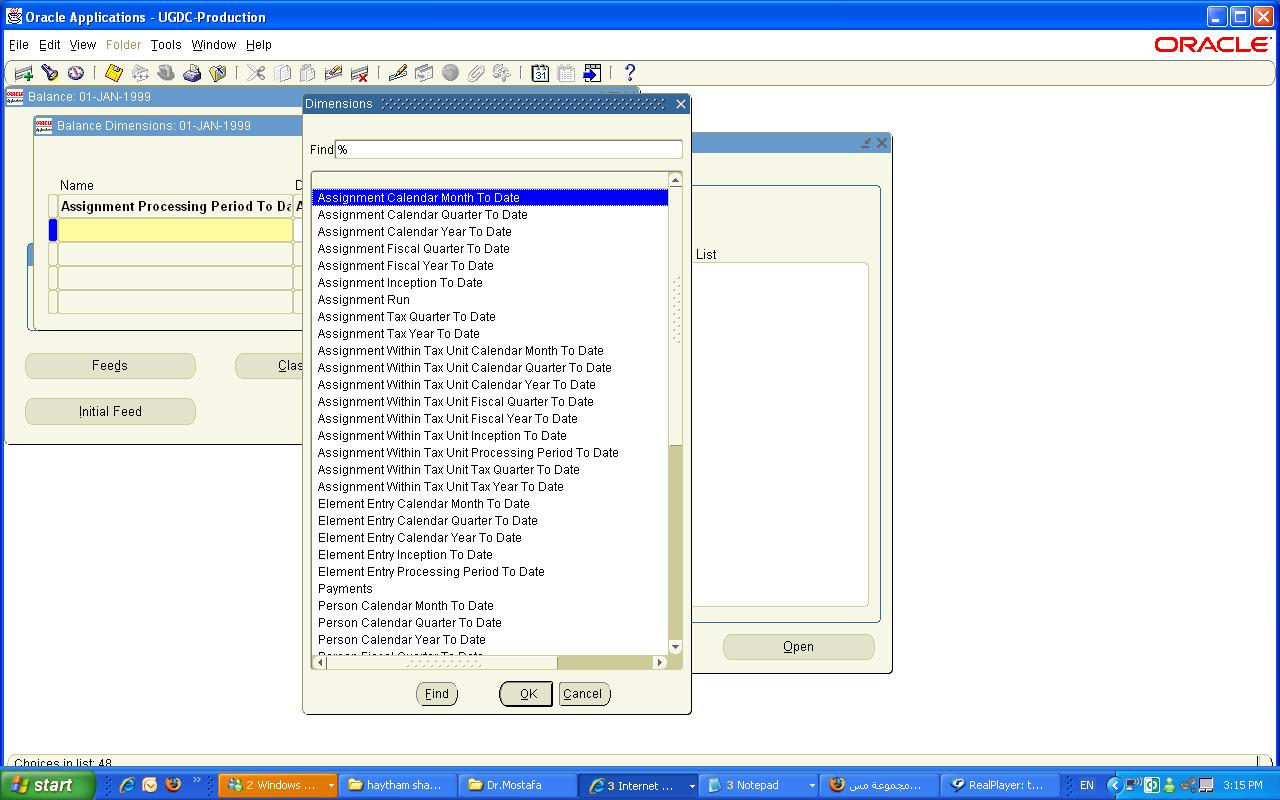Select Assignment Fiscal Year To Date

coord(405,266)
